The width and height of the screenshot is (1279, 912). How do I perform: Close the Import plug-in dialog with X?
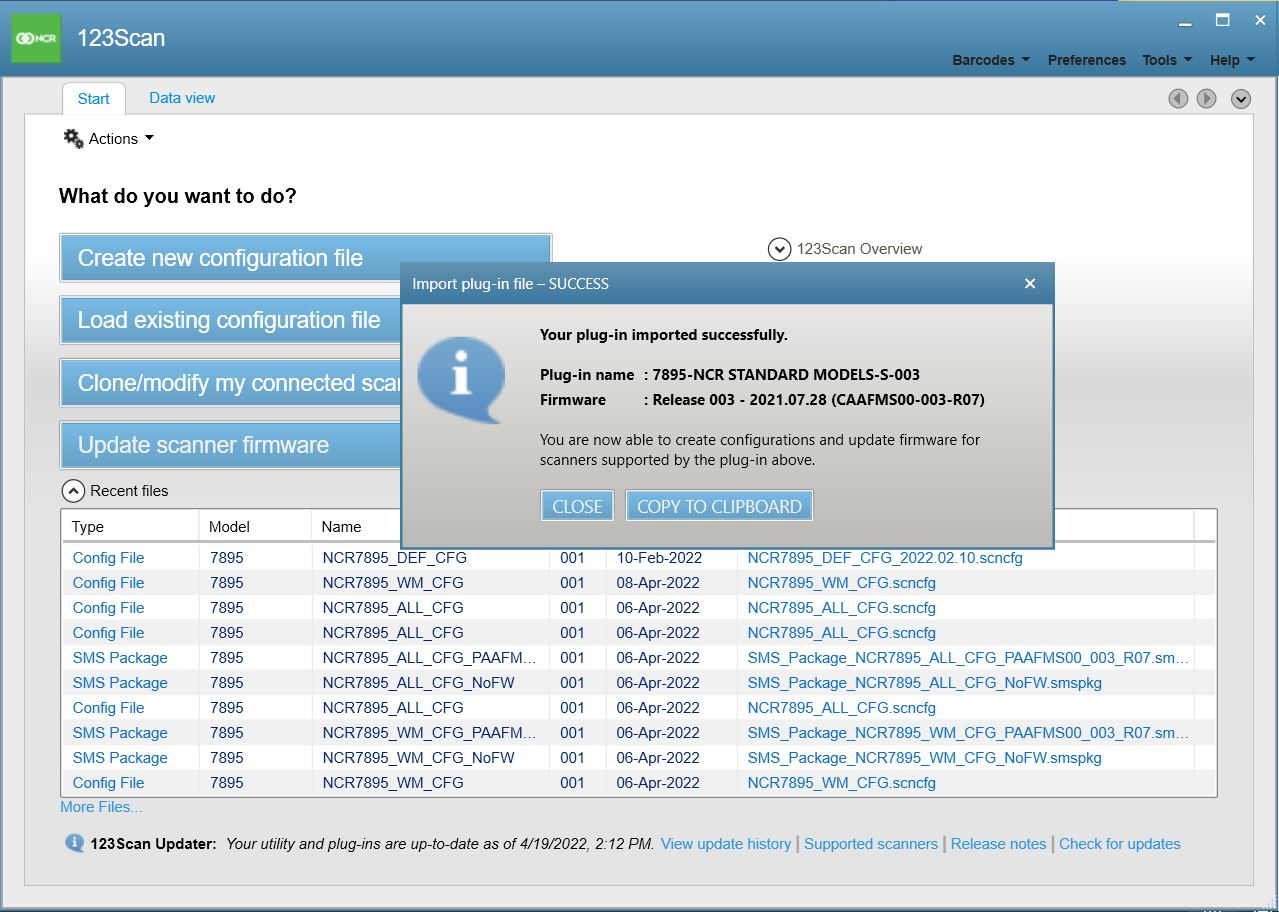click(x=1030, y=284)
